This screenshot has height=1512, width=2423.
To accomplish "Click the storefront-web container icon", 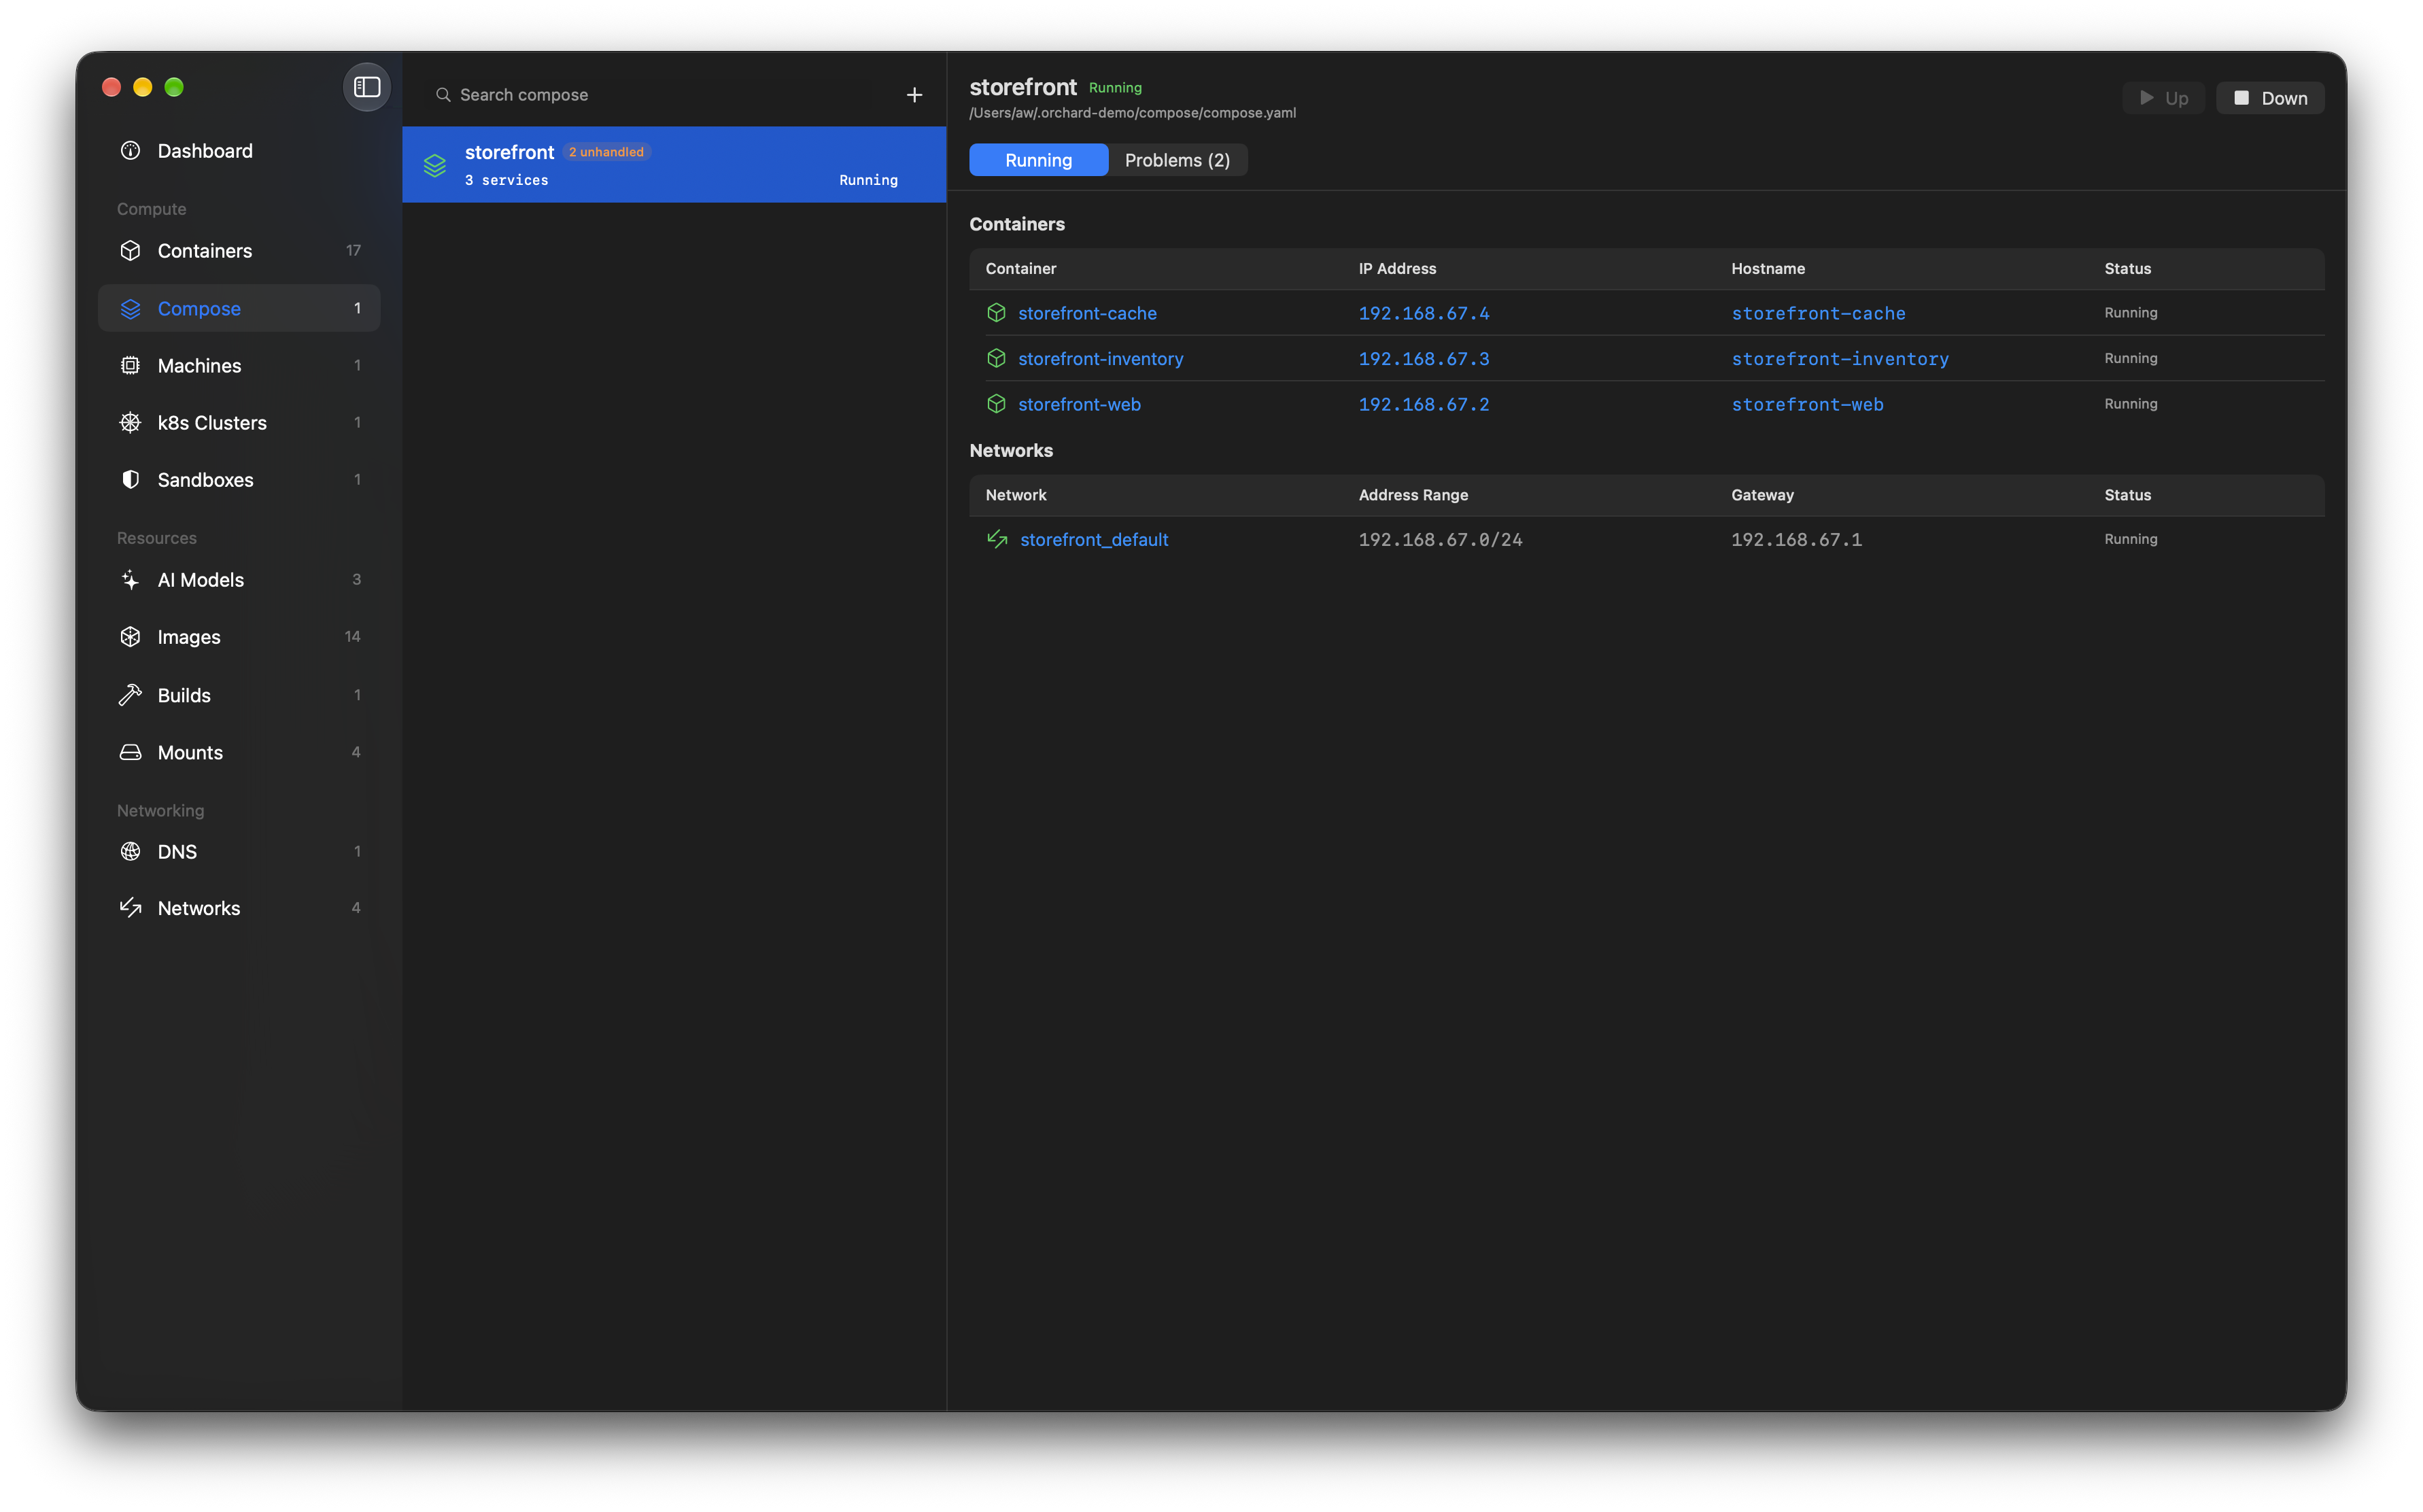I will (996, 404).
